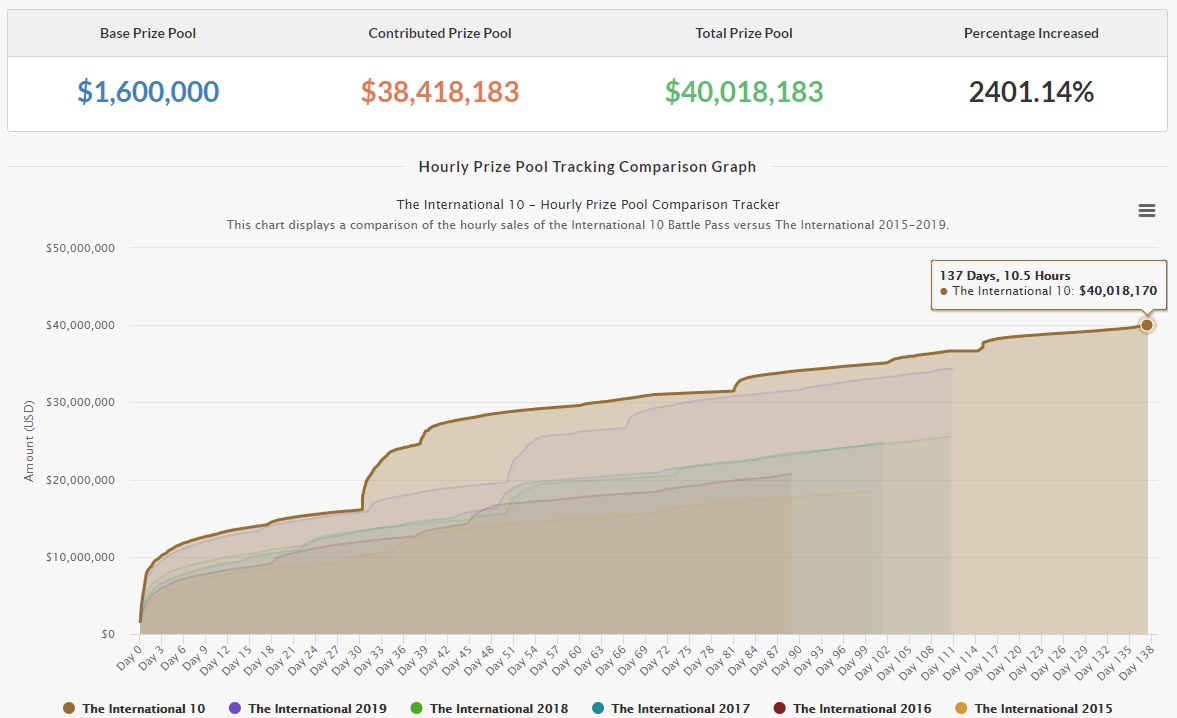1177x718 pixels.
Task: Click the $0 y-axis label
Action: pos(108,634)
